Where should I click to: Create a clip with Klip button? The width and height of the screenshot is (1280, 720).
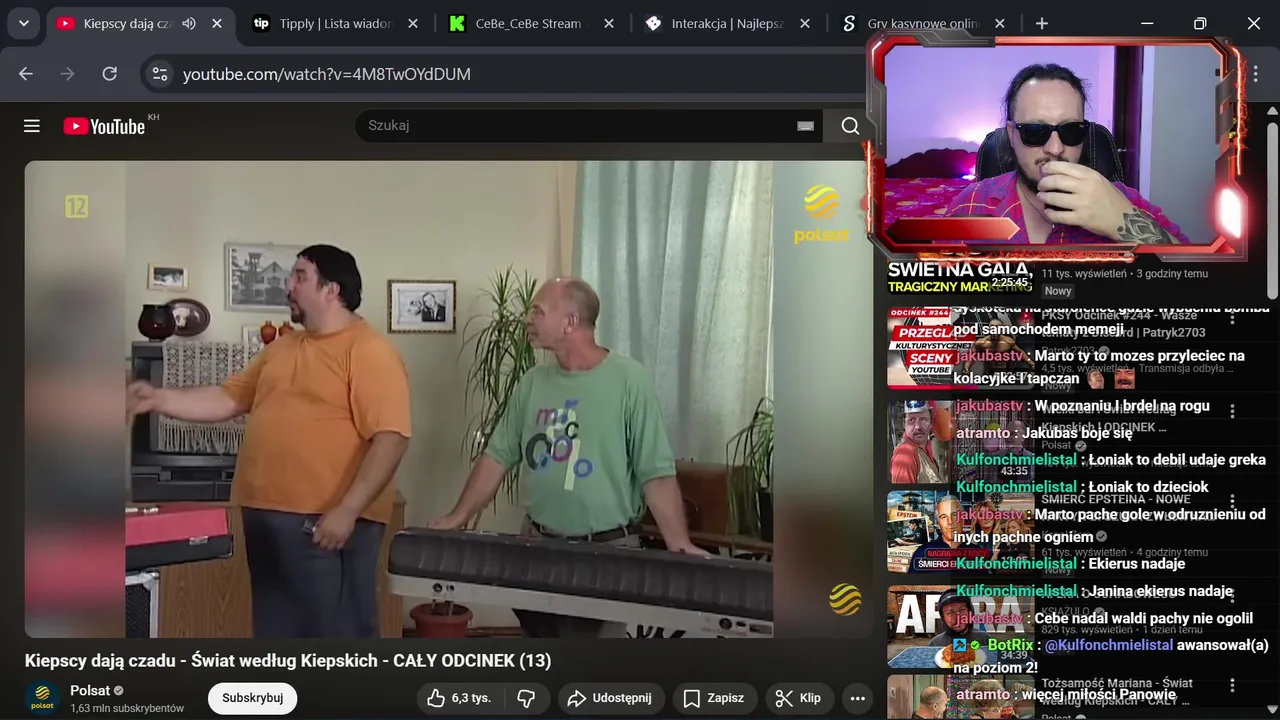click(x=799, y=698)
